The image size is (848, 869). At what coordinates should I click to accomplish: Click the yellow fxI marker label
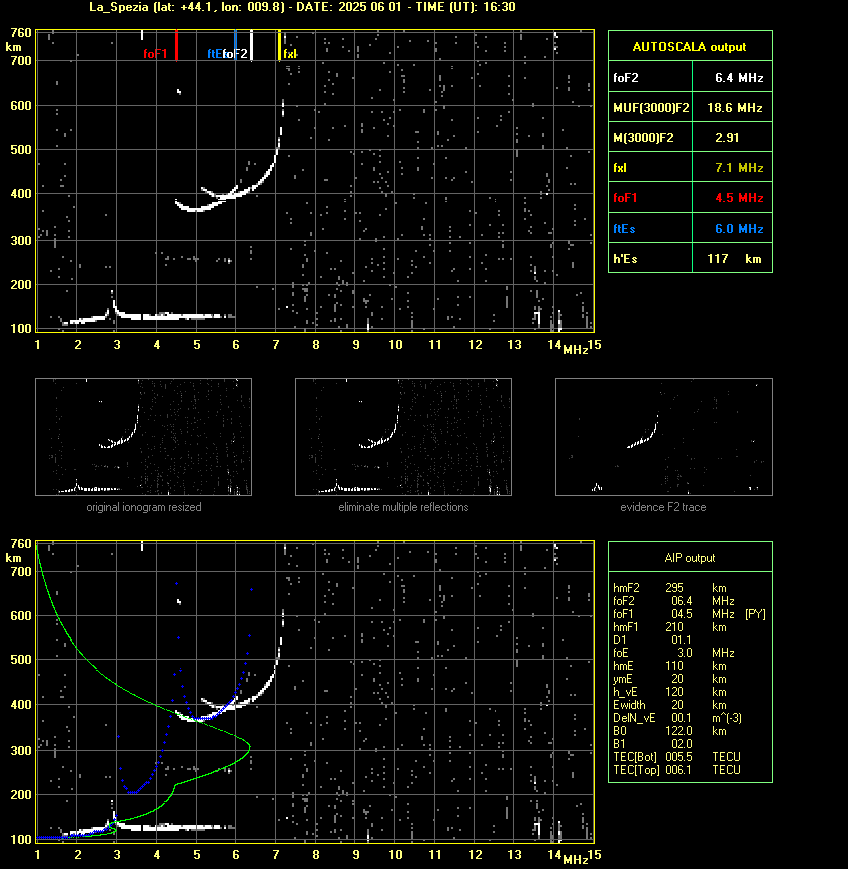coord(290,54)
